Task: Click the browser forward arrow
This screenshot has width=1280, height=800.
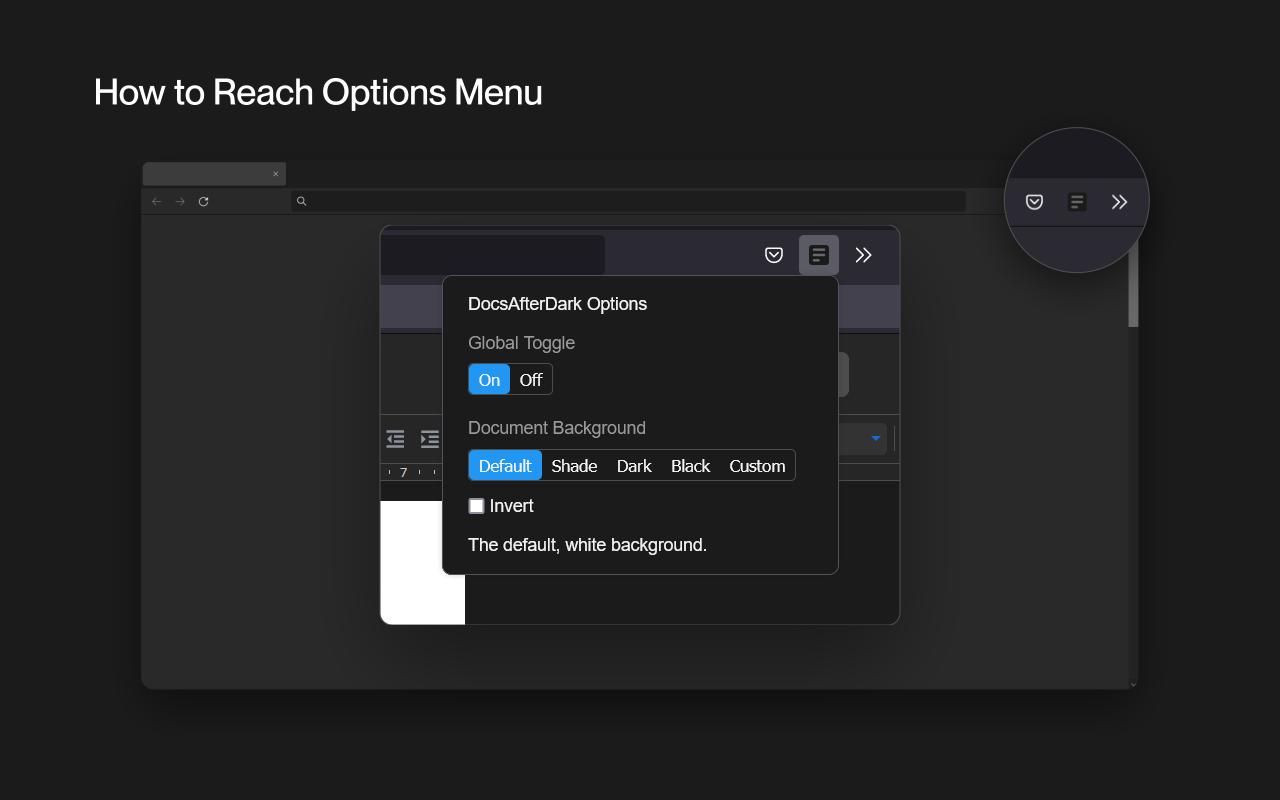Action: tap(180, 201)
